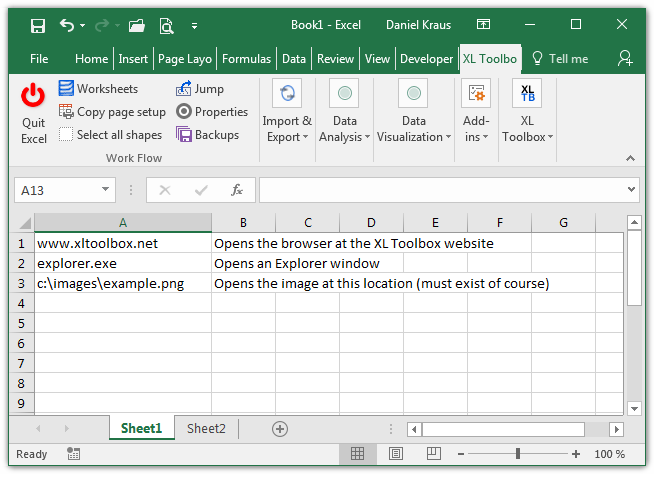Image resolution: width=655 pixels, height=477 pixels.
Task: Select cell with www.xltoolbox.net
Action: coord(123,243)
